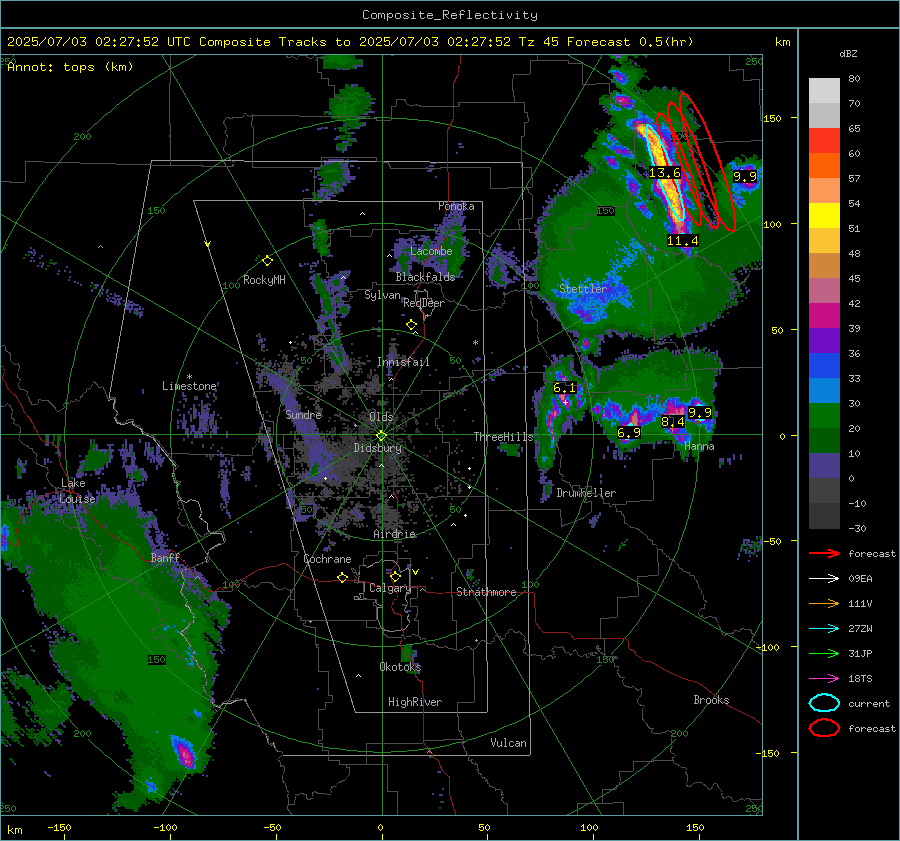This screenshot has width=900, height=841.
Task: Click the Lacombe city label
Action: coord(431,251)
